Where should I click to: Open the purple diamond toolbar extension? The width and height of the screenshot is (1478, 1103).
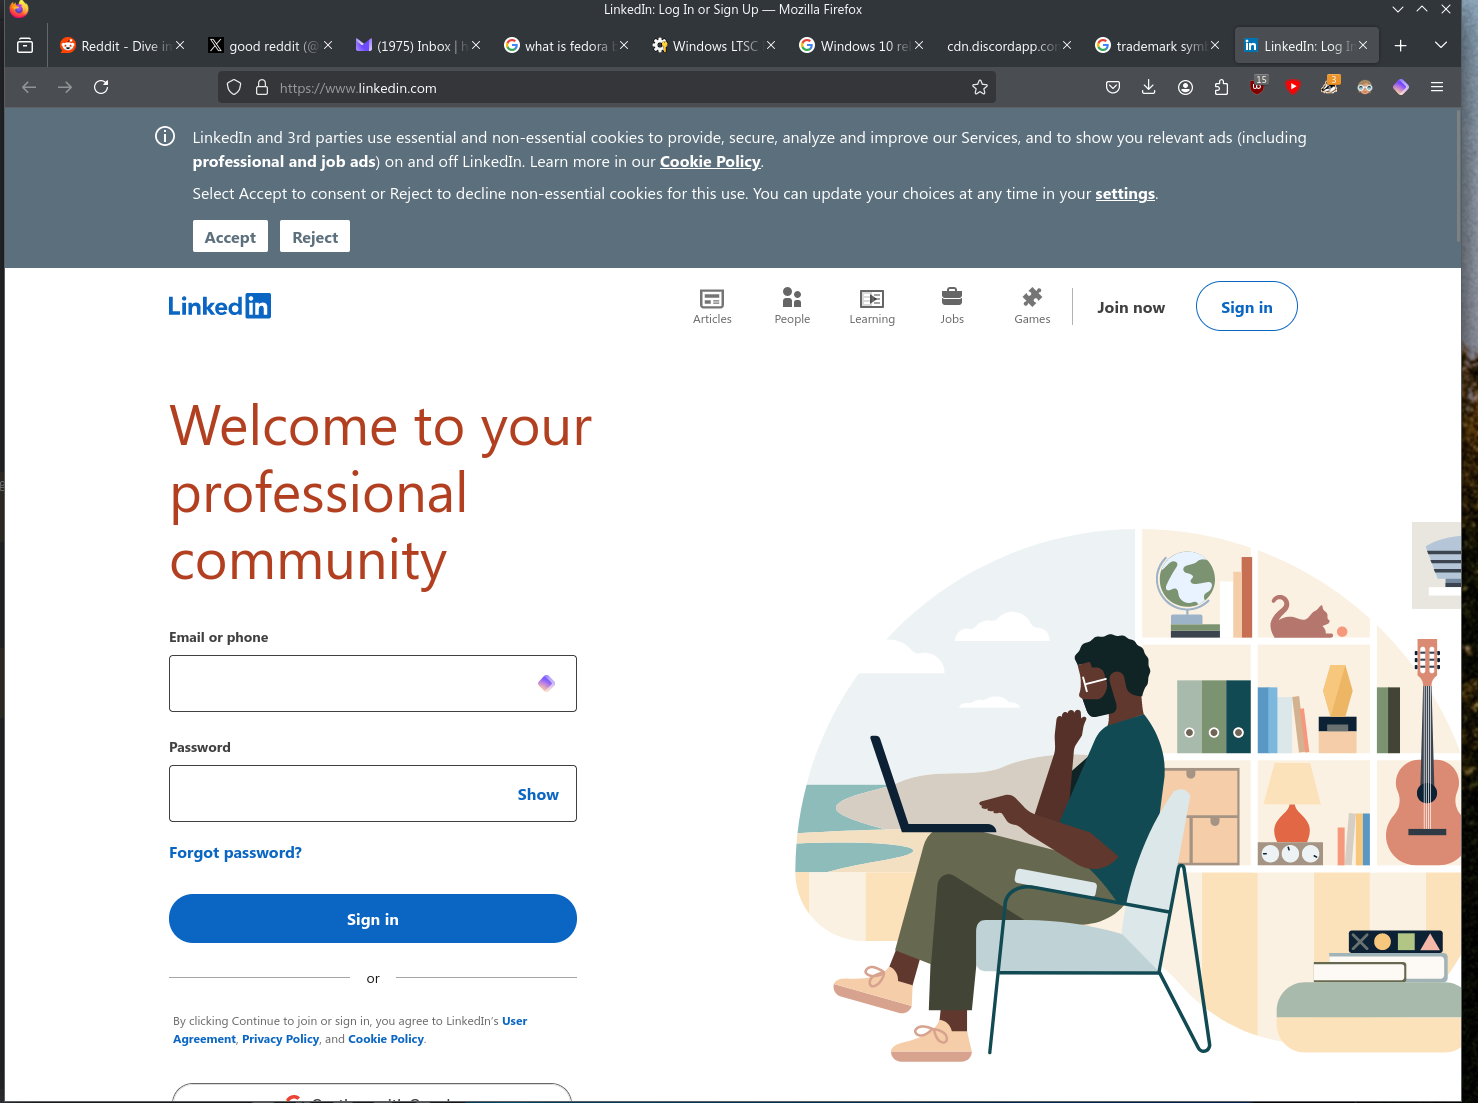pyautogui.click(x=1401, y=88)
